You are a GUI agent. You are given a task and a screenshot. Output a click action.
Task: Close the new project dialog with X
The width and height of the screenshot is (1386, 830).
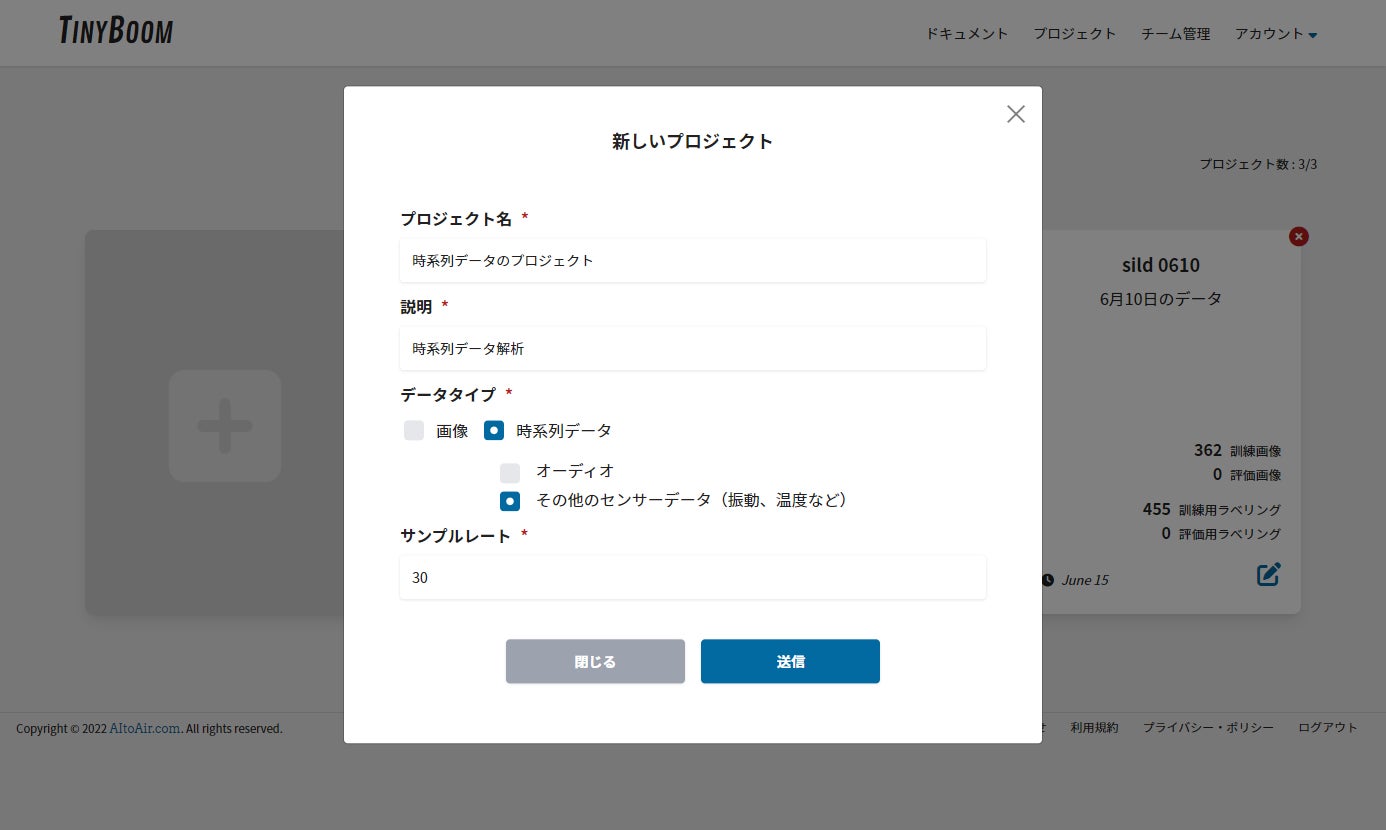[1016, 114]
